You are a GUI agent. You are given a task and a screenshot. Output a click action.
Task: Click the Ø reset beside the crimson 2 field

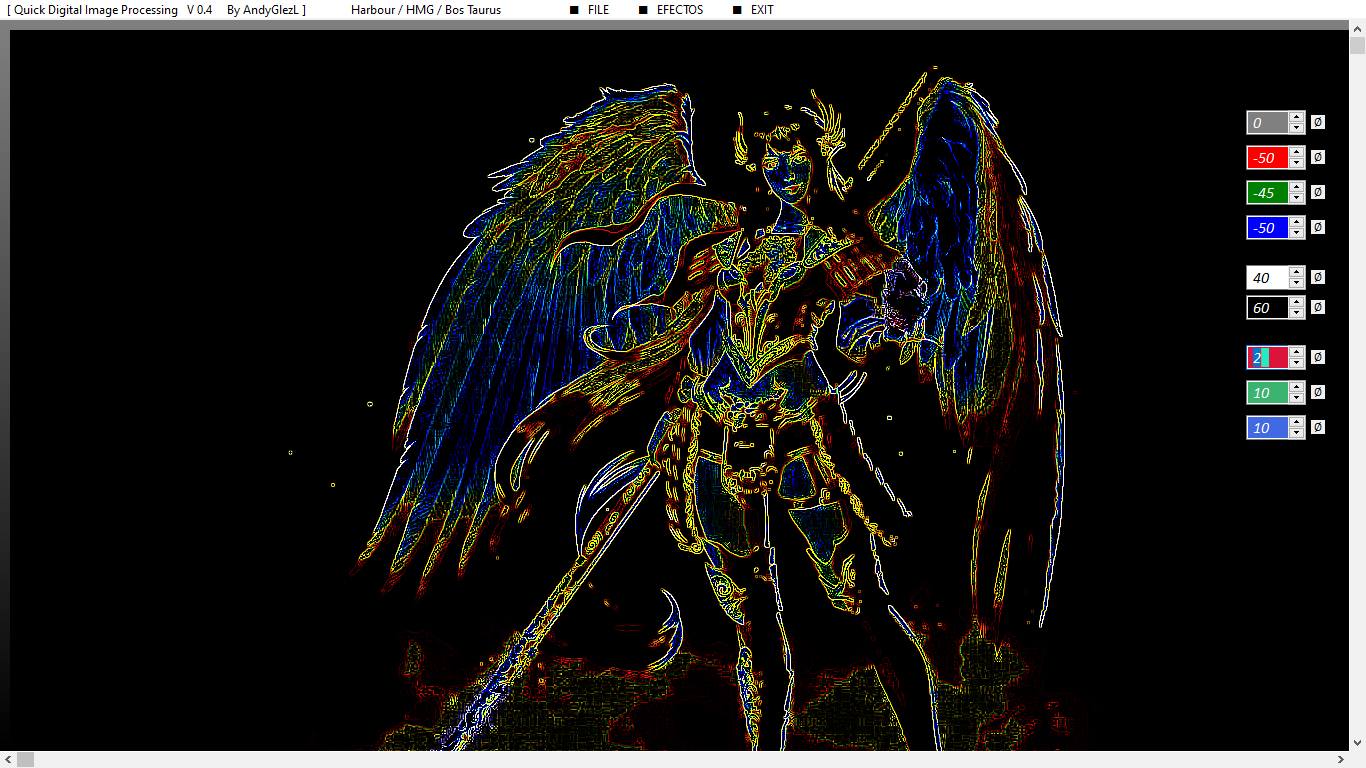(x=1317, y=357)
